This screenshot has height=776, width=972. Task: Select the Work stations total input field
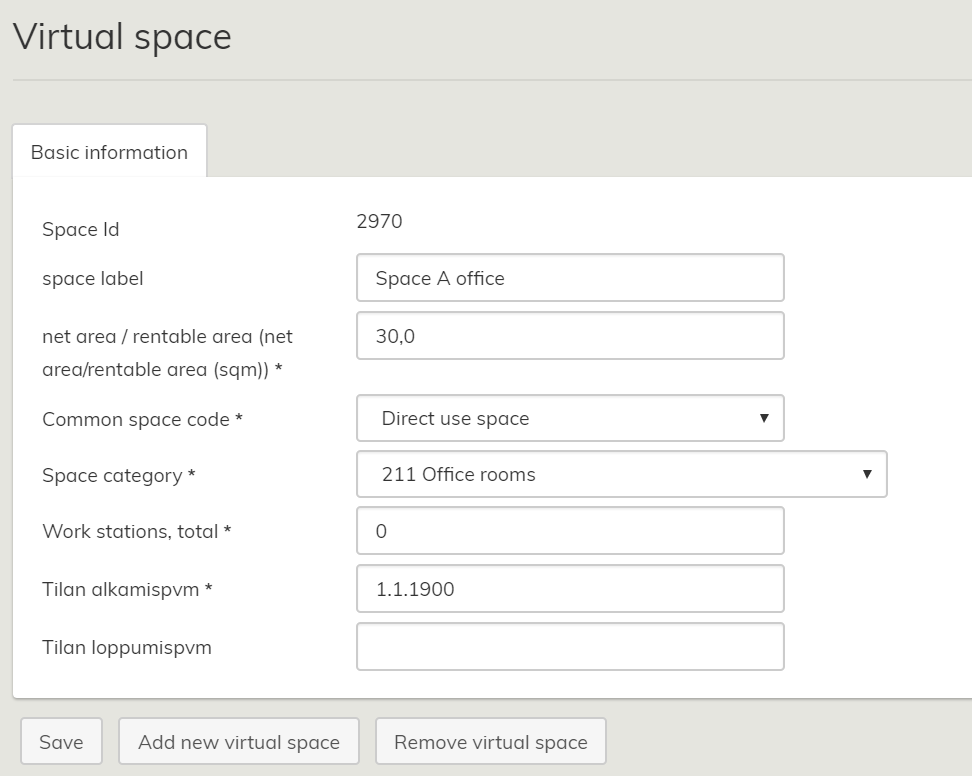point(569,531)
